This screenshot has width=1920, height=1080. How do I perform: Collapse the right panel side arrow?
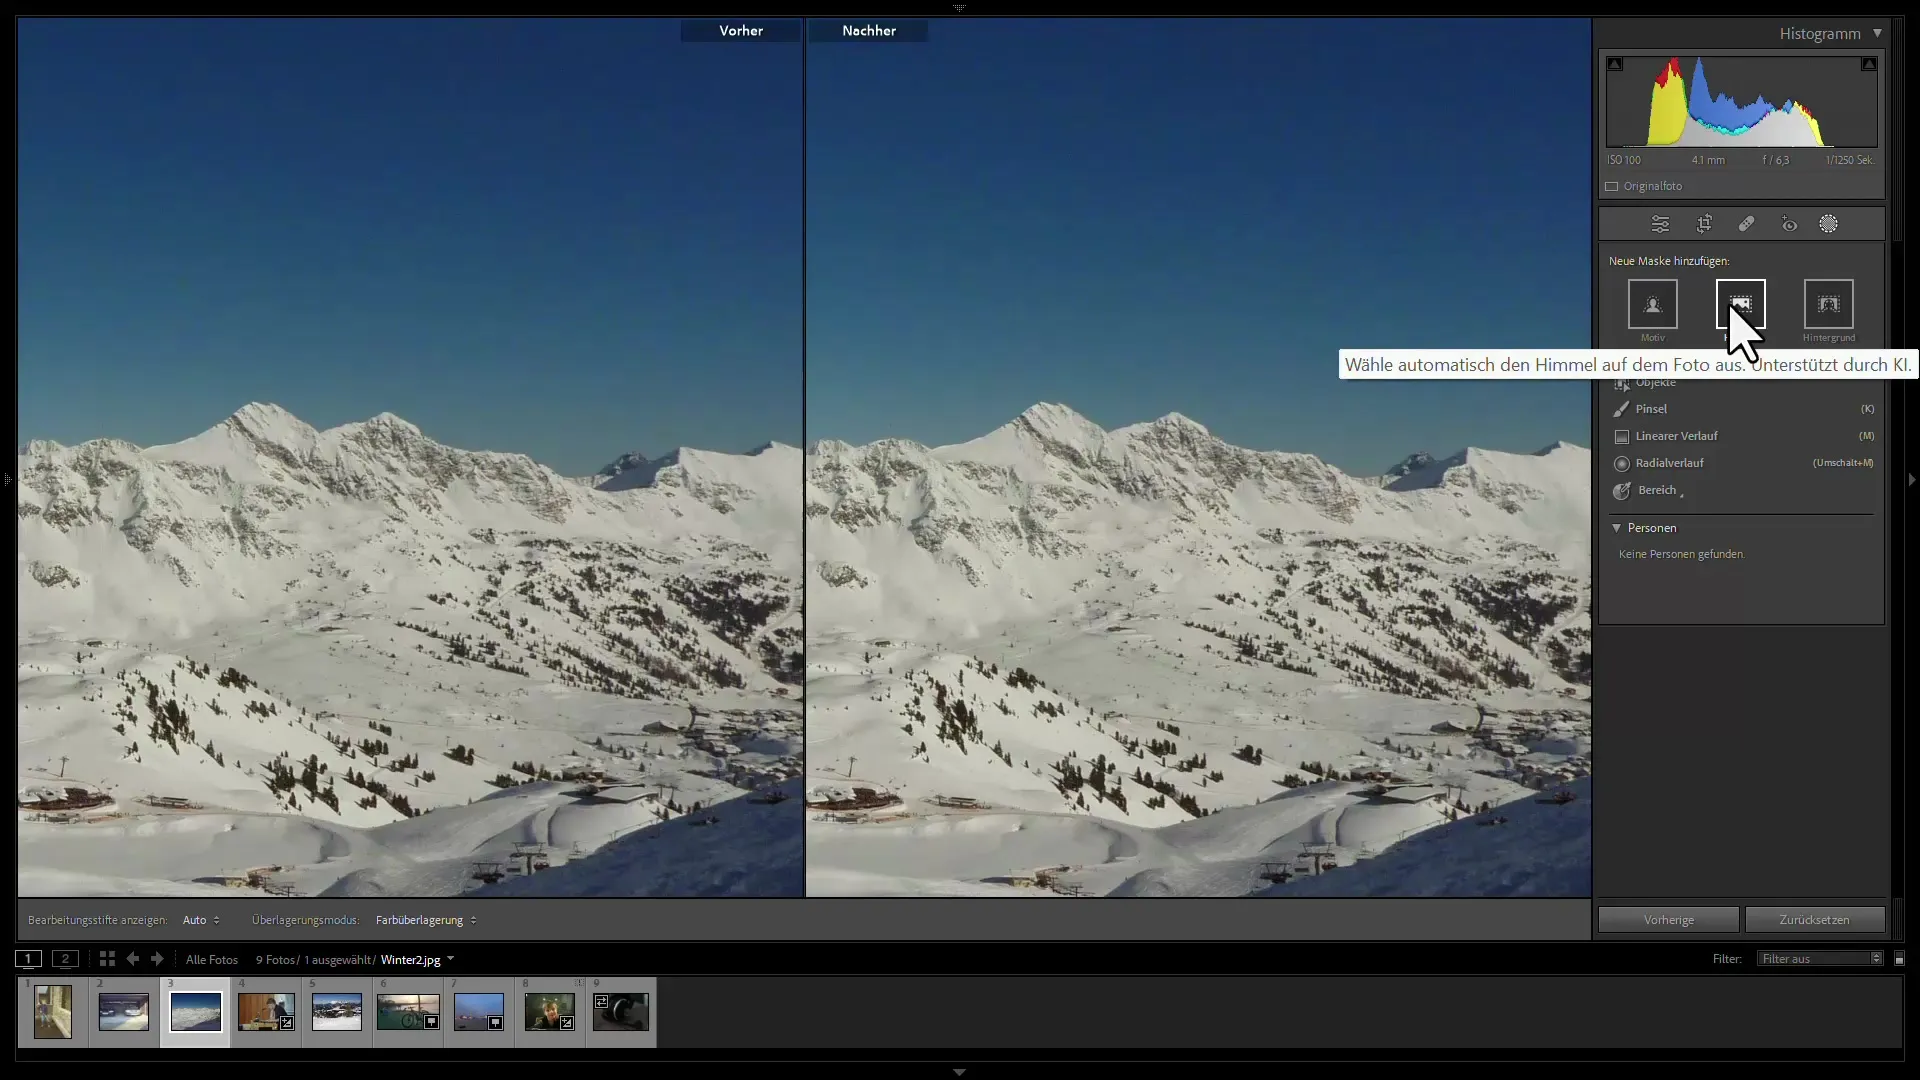tap(1912, 480)
